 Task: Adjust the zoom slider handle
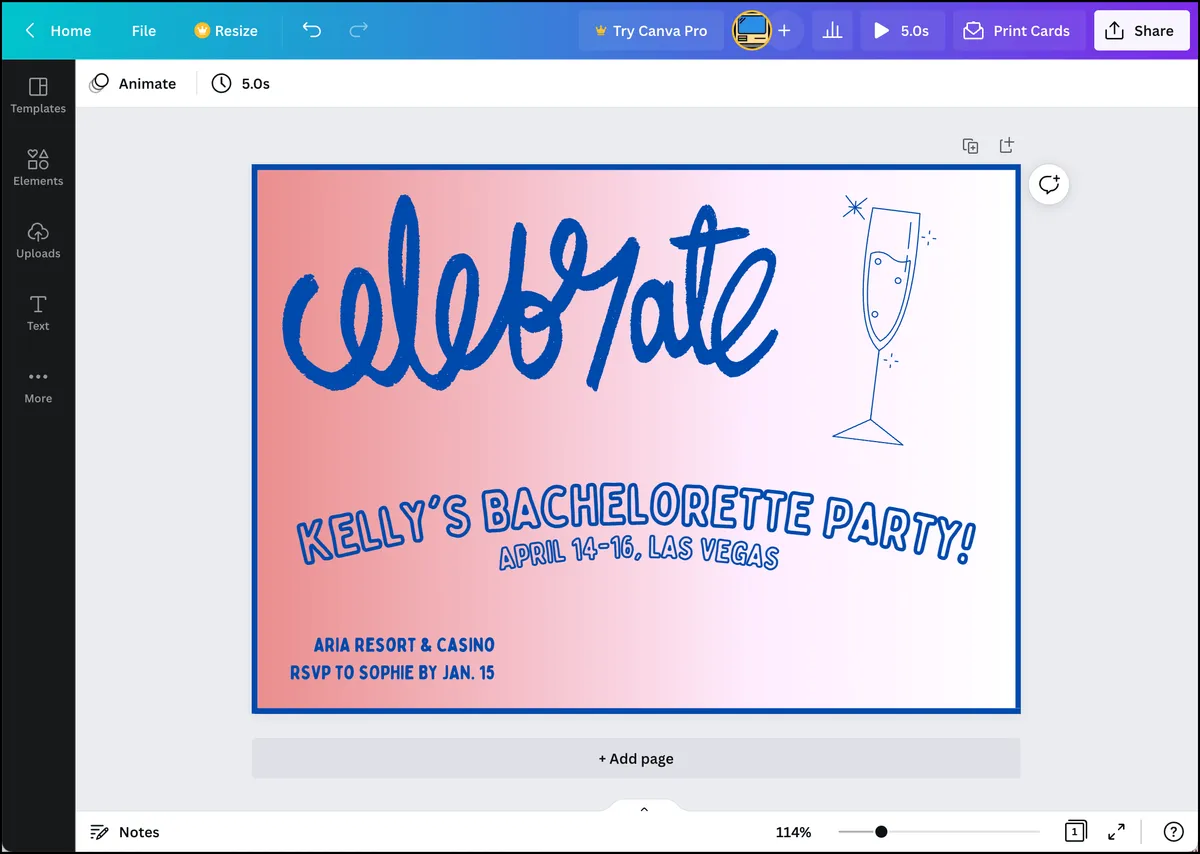[881, 832]
